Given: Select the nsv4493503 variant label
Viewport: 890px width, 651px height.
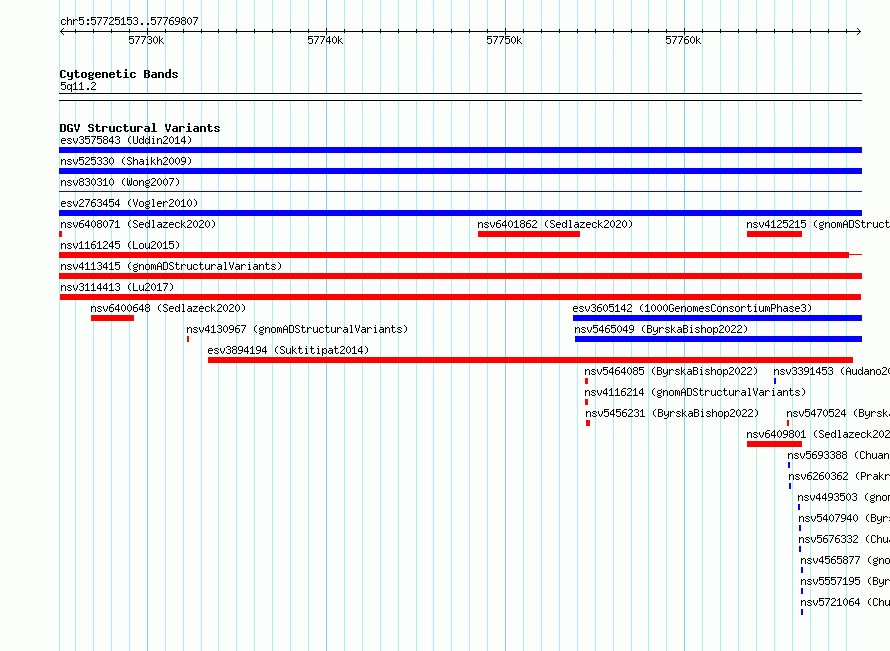Looking at the screenshot, I should [x=843, y=497].
